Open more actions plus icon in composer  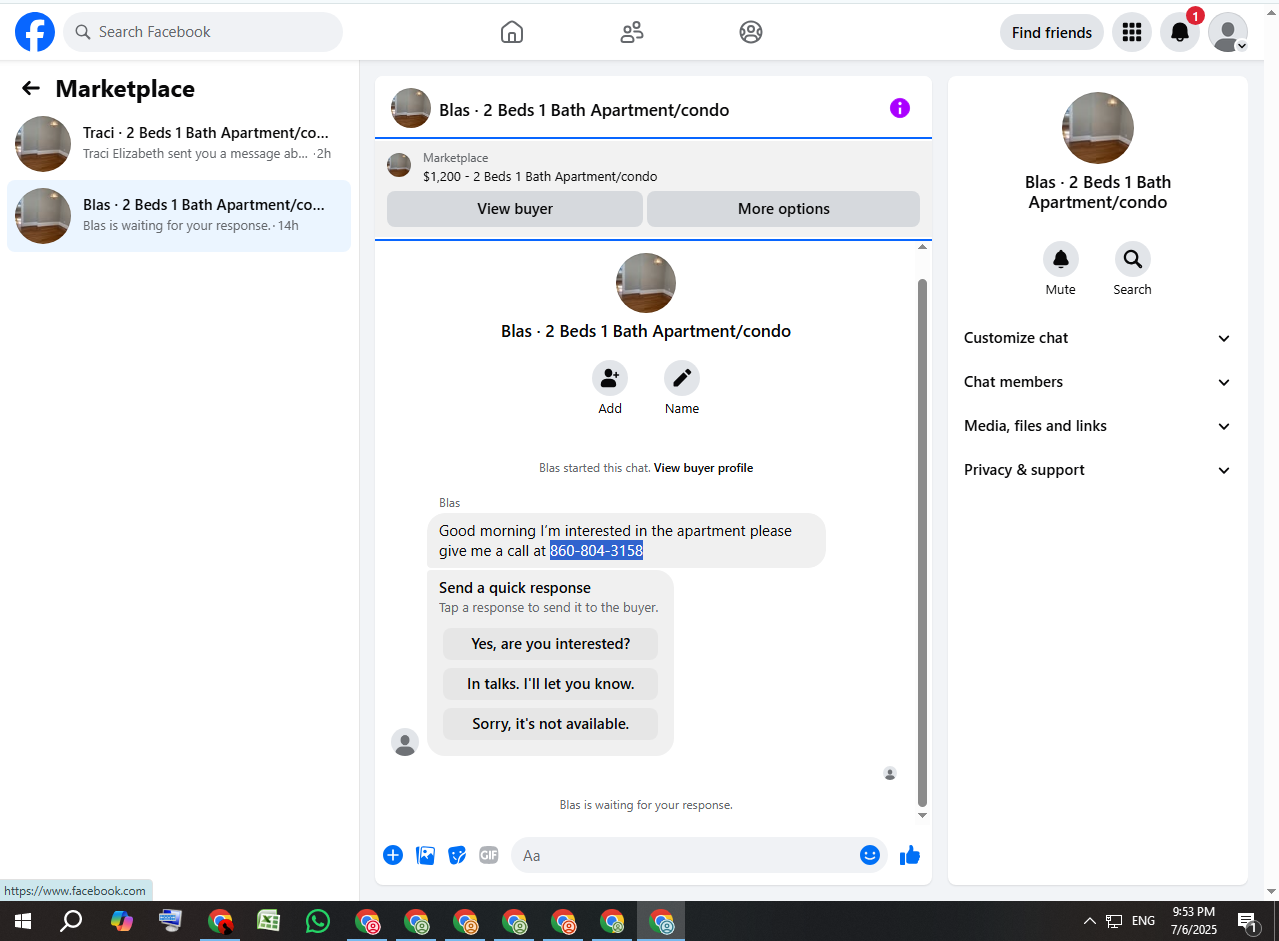pyautogui.click(x=393, y=855)
